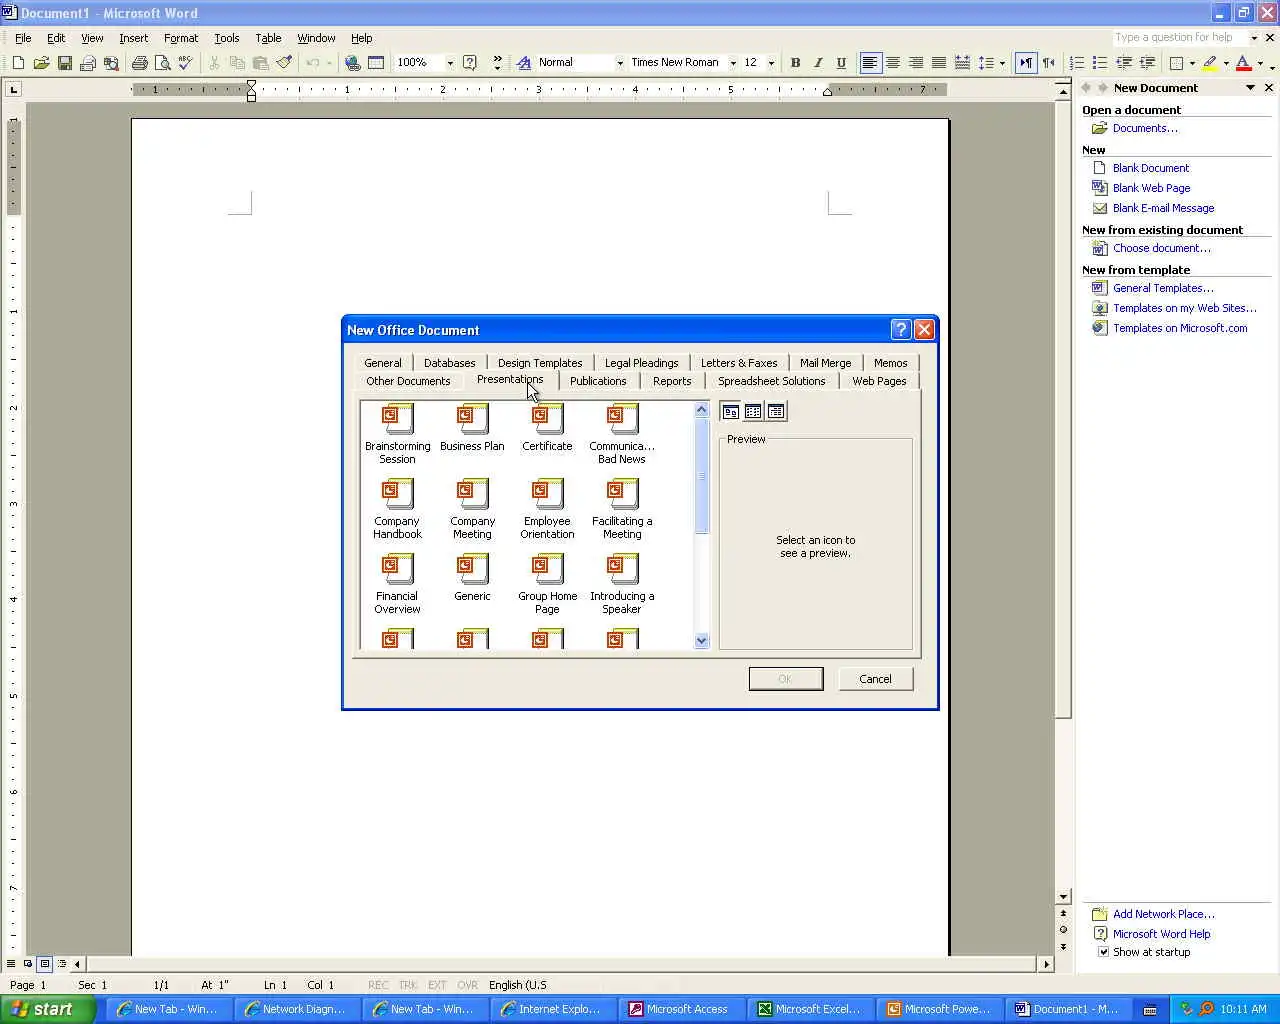Toggle Align Left formatting button
Image resolution: width=1280 pixels, height=1024 pixels.
pos(870,63)
